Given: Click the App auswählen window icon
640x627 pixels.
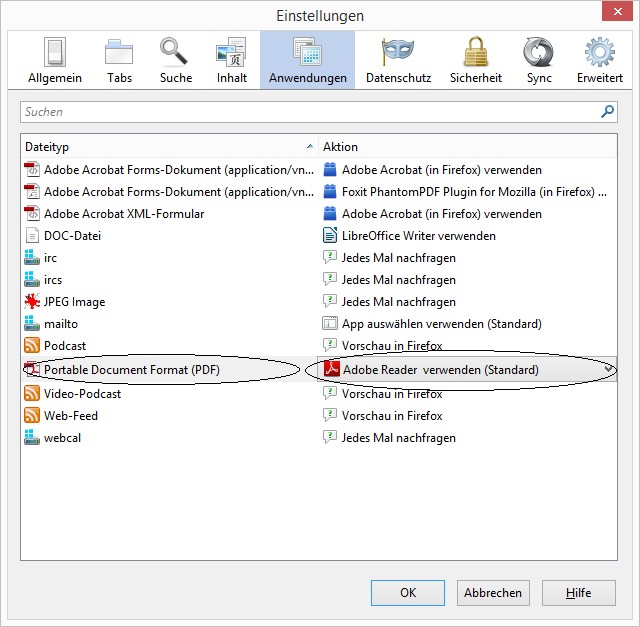Looking at the screenshot, I should tap(330, 323).
